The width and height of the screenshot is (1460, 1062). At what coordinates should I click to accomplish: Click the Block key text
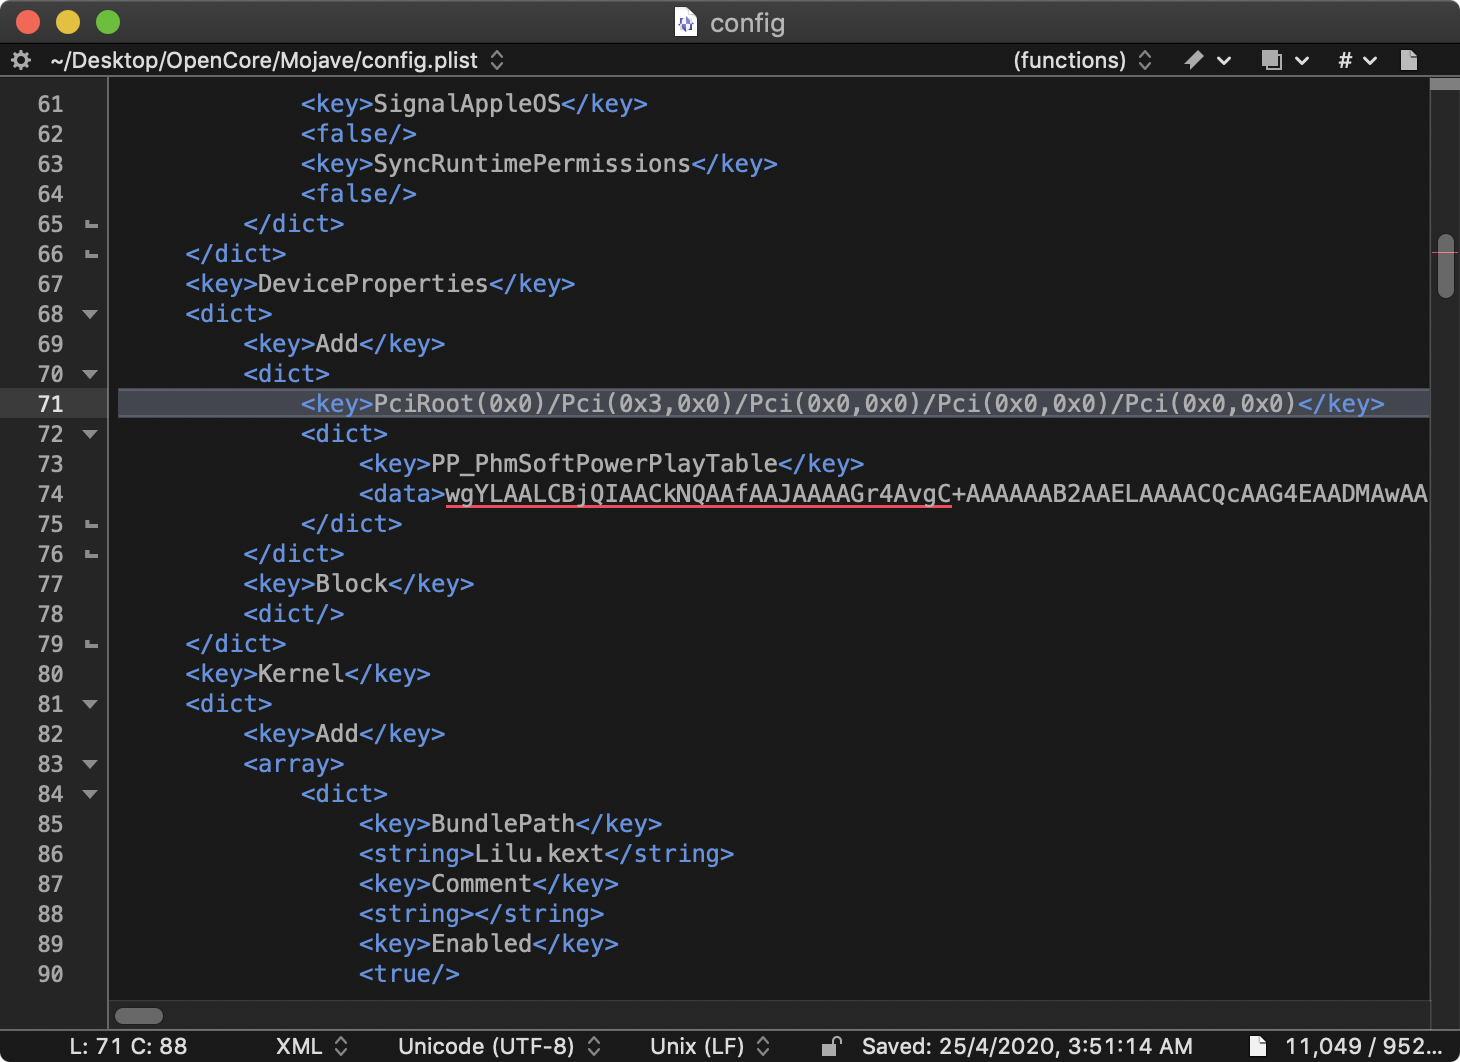[x=351, y=584]
